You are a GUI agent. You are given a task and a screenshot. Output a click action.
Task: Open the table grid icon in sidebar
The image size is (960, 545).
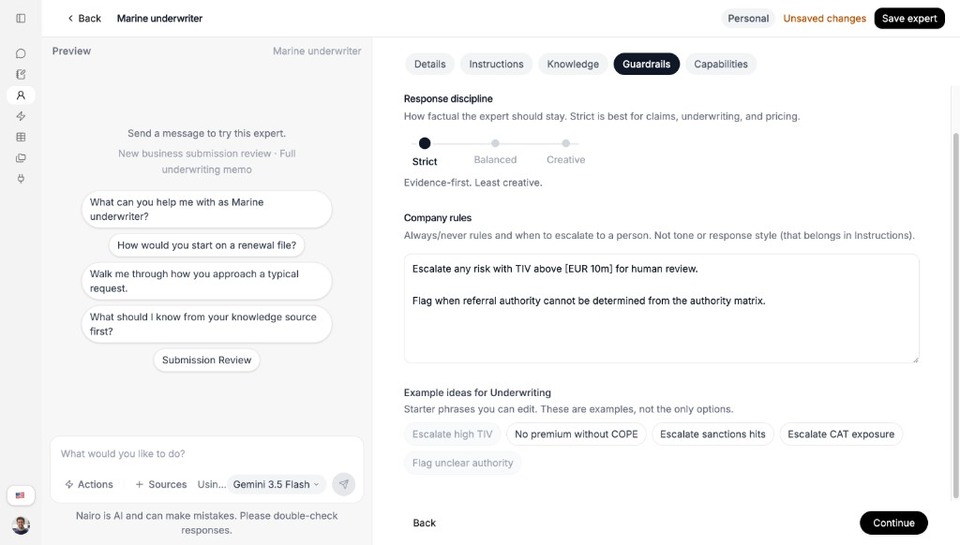tap(21, 137)
